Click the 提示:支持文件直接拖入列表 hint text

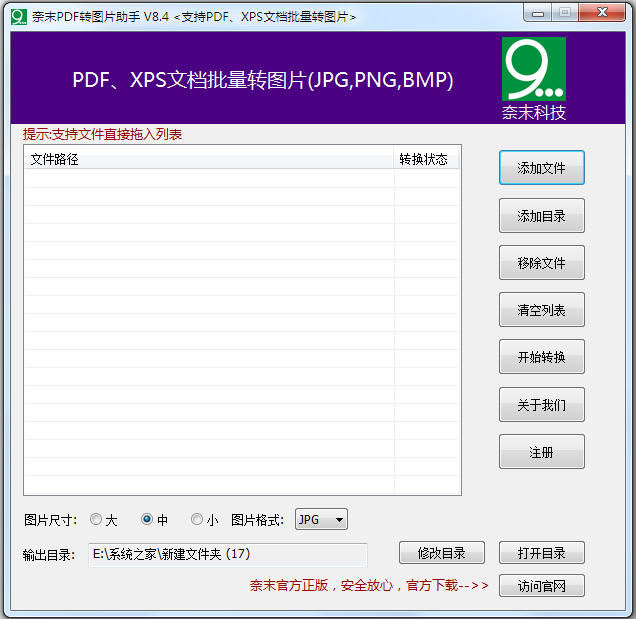click(x=102, y=134)
